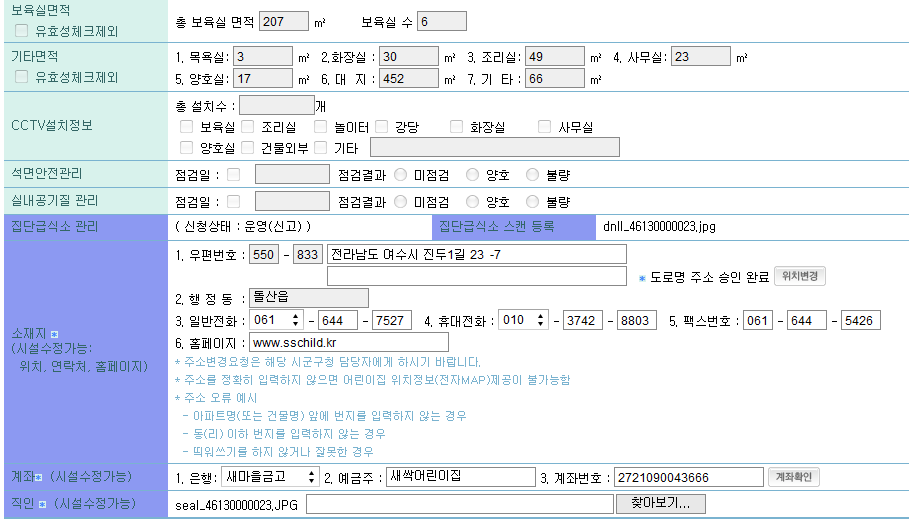Select 양호 for 실내공기질 관리 result
909x523 pixels.
pyautogui.click(x=472, y=201)
